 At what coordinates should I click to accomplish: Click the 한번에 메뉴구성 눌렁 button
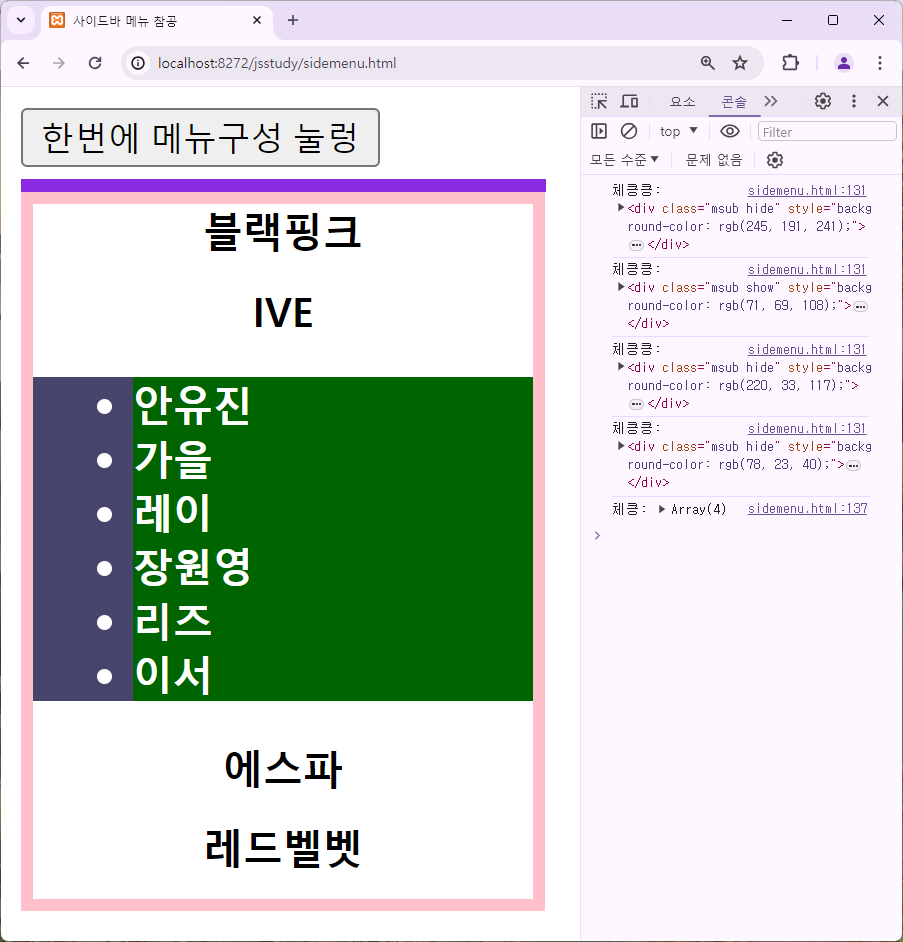(x=200, y=138)
